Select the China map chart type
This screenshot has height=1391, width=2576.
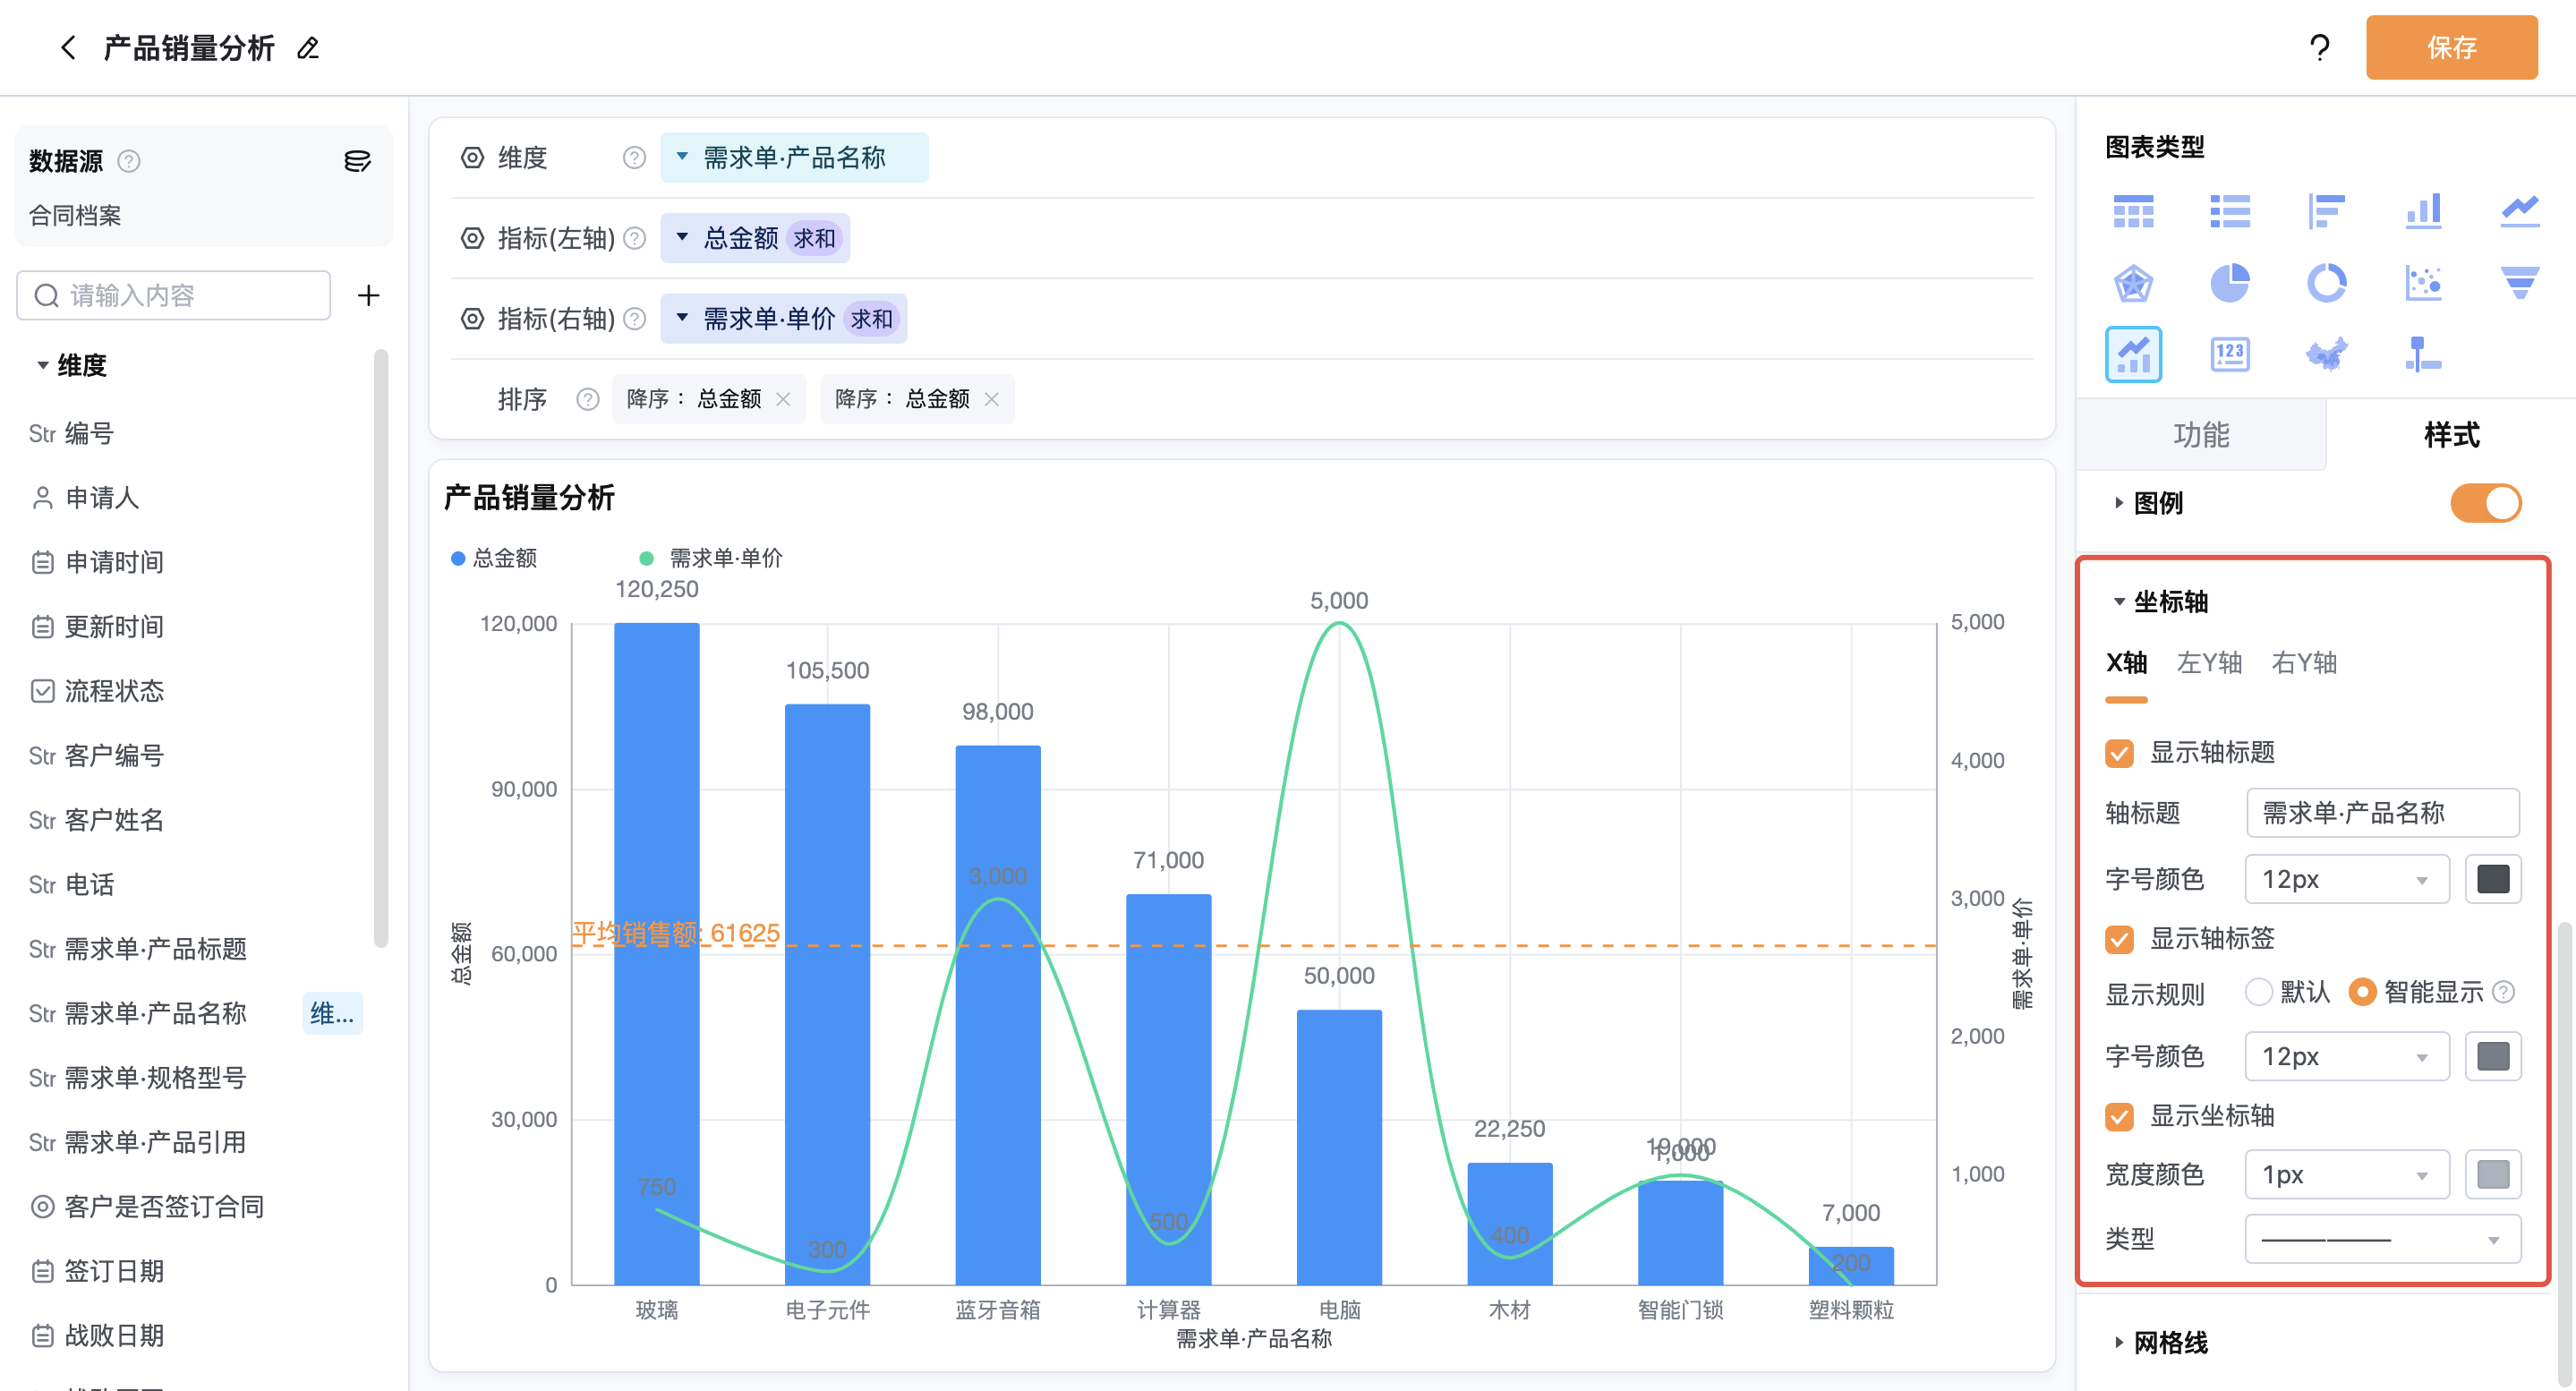click(x=2326, y=354)
